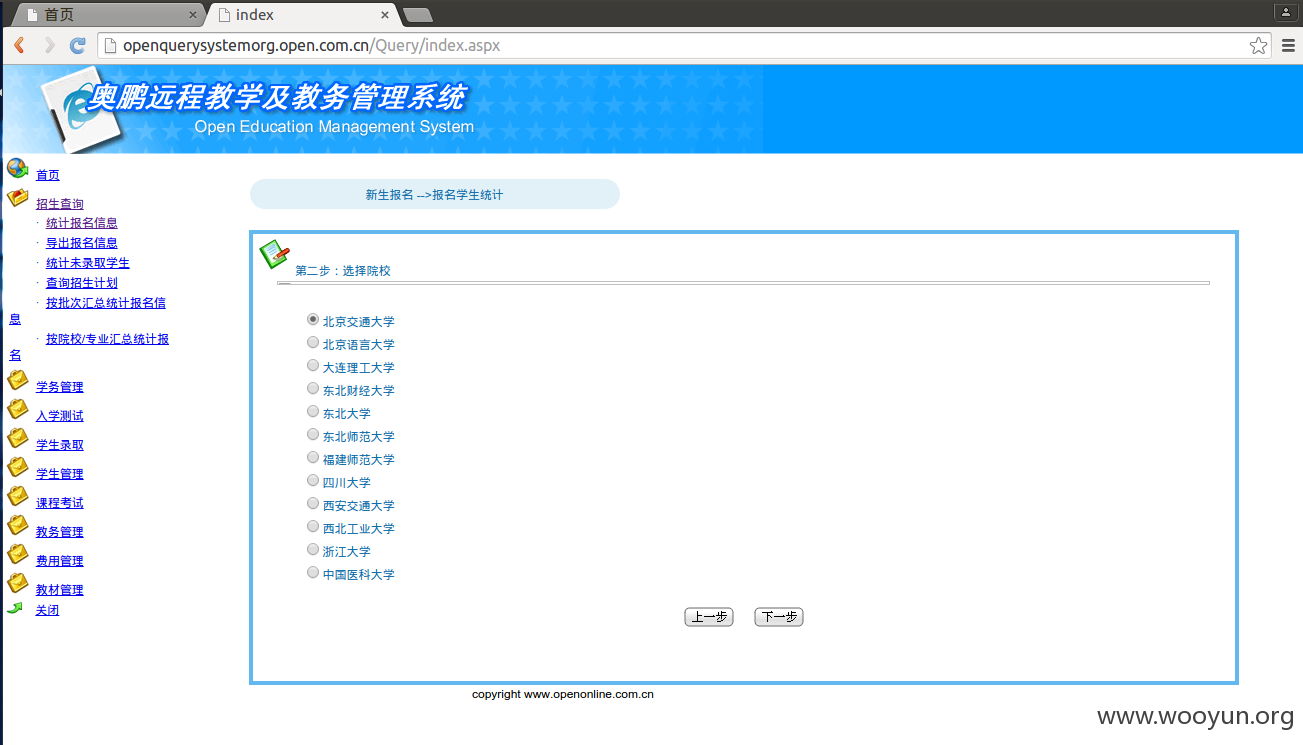This screenshot has height=745, width=1303.
Task: Click the folder icon beside 学生管理
Action: (17, 467)
